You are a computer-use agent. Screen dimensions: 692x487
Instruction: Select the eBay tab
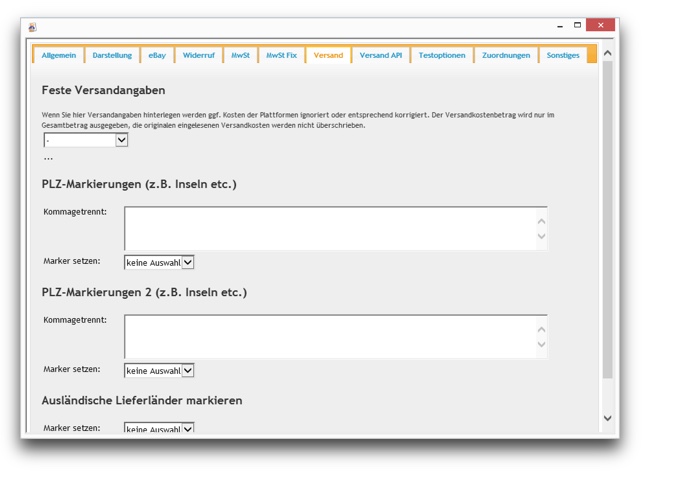(x=157, y=56)
